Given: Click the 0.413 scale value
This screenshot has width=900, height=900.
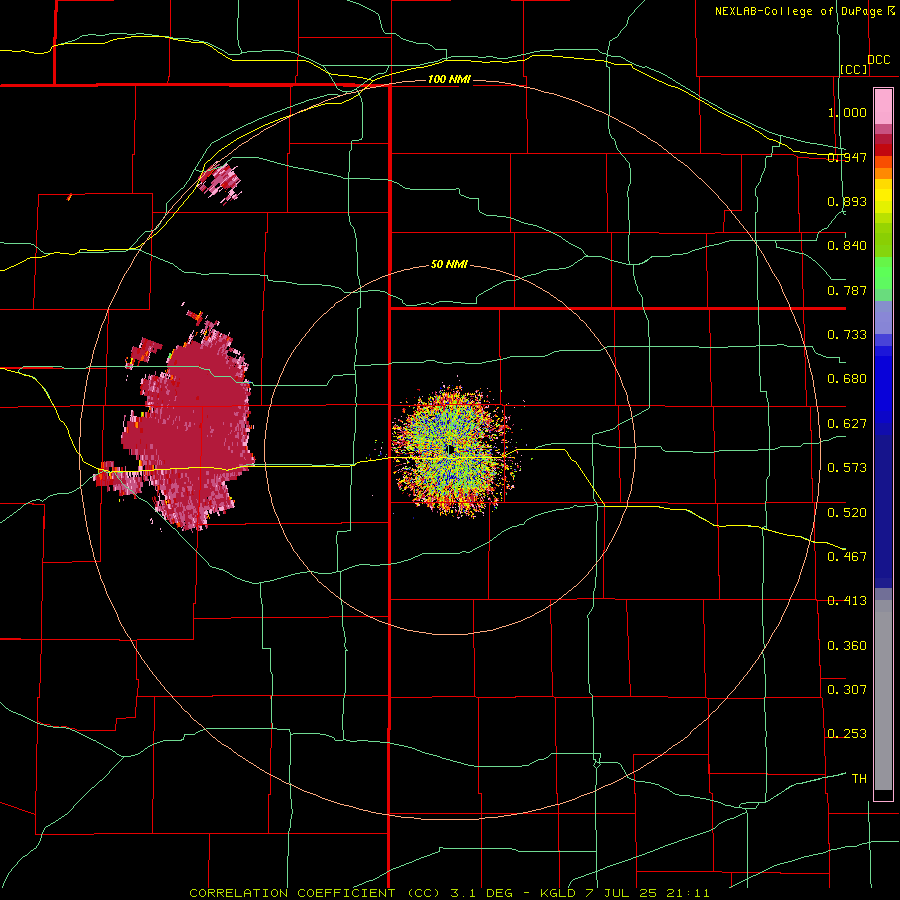Looking at the screenshot, I should coord(847,601).
